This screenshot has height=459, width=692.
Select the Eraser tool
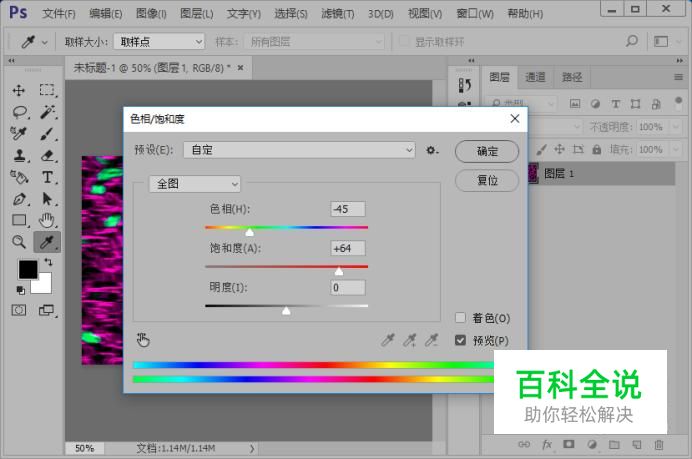pos(47,155)
